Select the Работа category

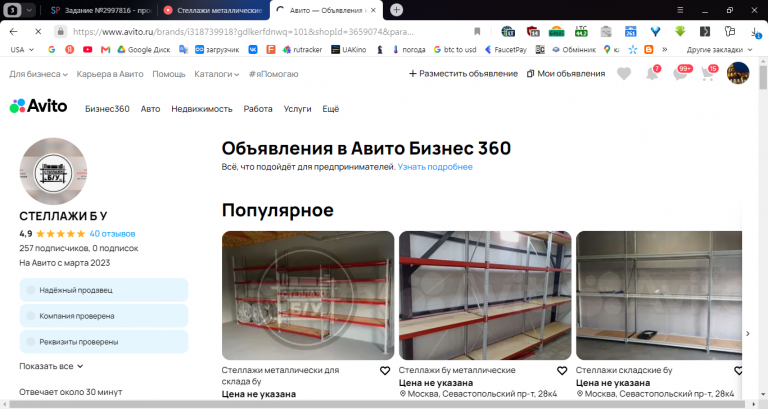tap(258, 109)
